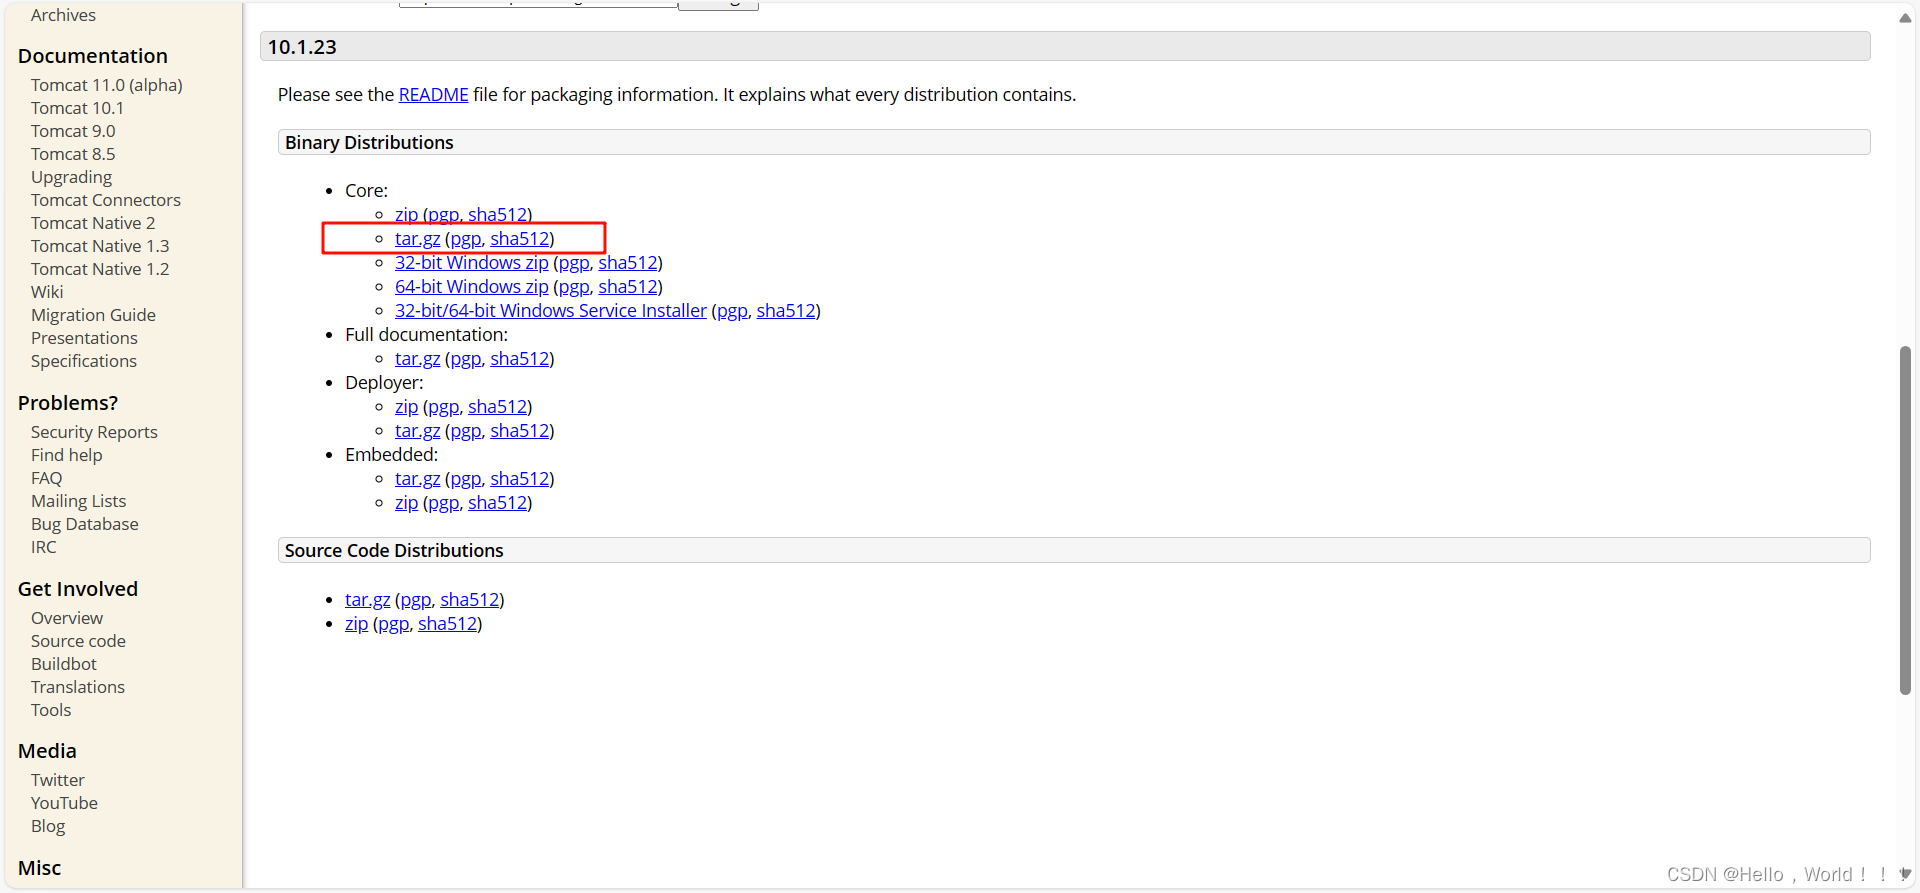The image size is (1920, 893).
Task: Open pgp signature for Core zip
Action: coord(443,215)
